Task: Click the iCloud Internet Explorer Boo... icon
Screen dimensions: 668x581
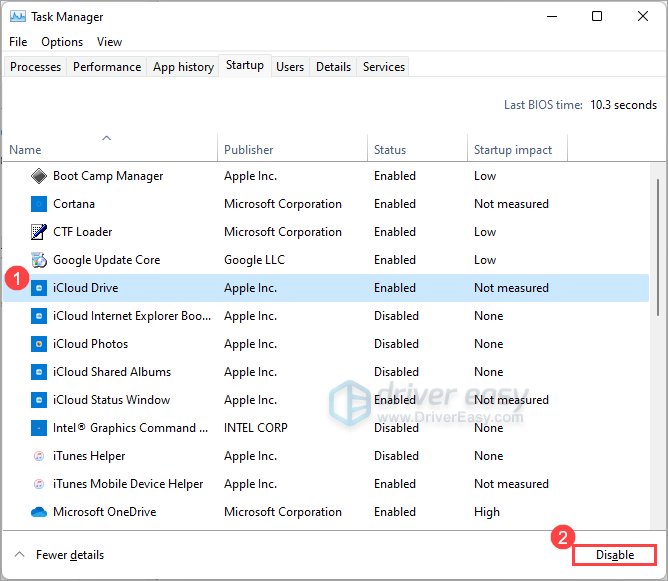Action: pyautogui.click(x=39, y=316)
